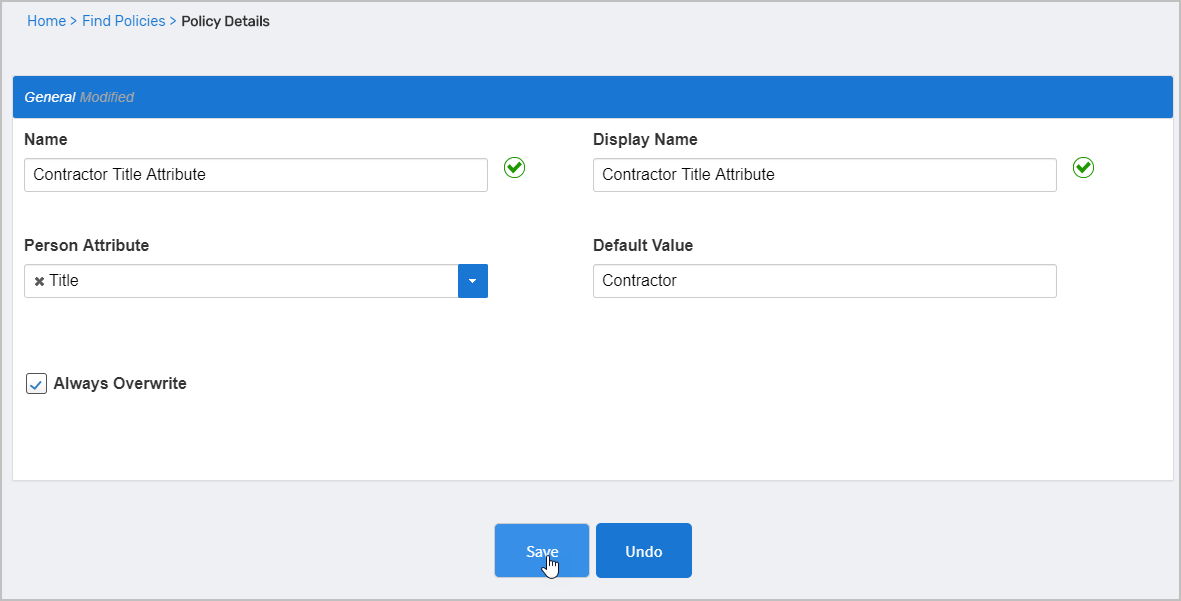1181x601 pixels.
Task: Click the Person Attribute field label
Action: 87,245
